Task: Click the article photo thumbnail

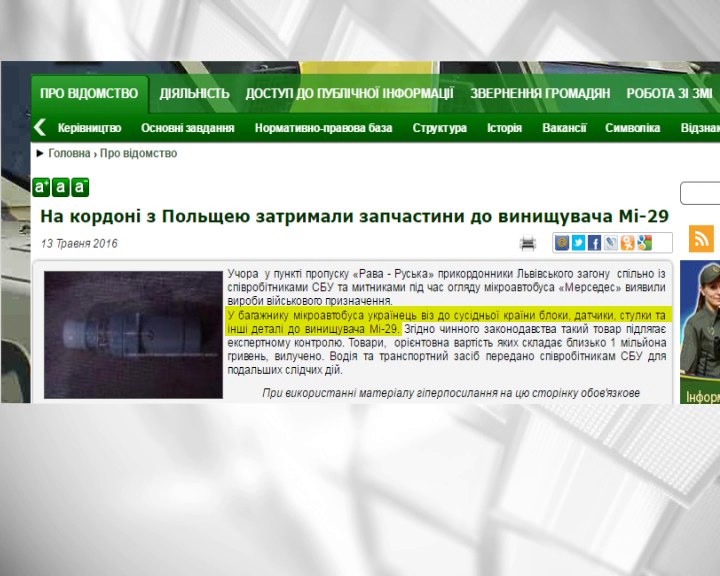Action: pos(132,334)
